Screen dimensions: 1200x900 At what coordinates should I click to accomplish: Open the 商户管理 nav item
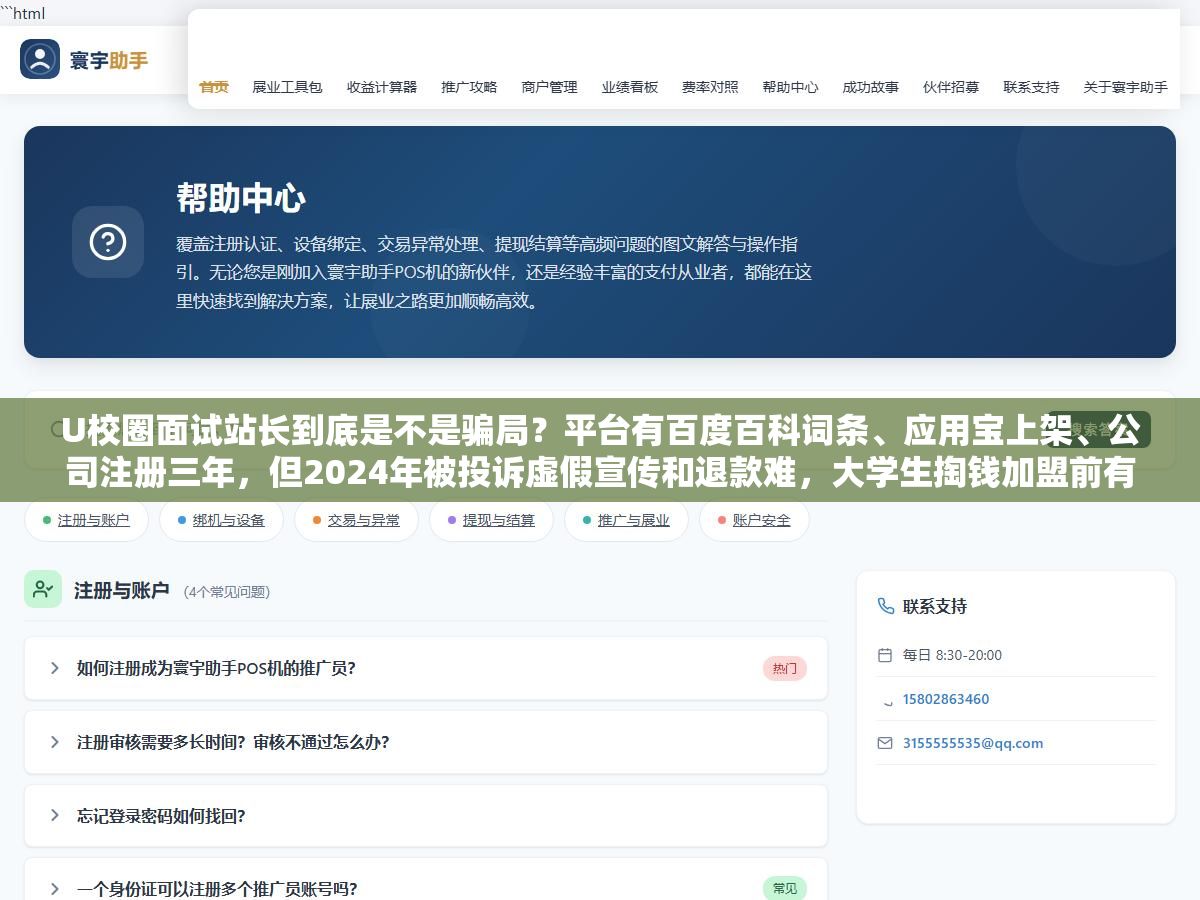(x=549, y=87)
